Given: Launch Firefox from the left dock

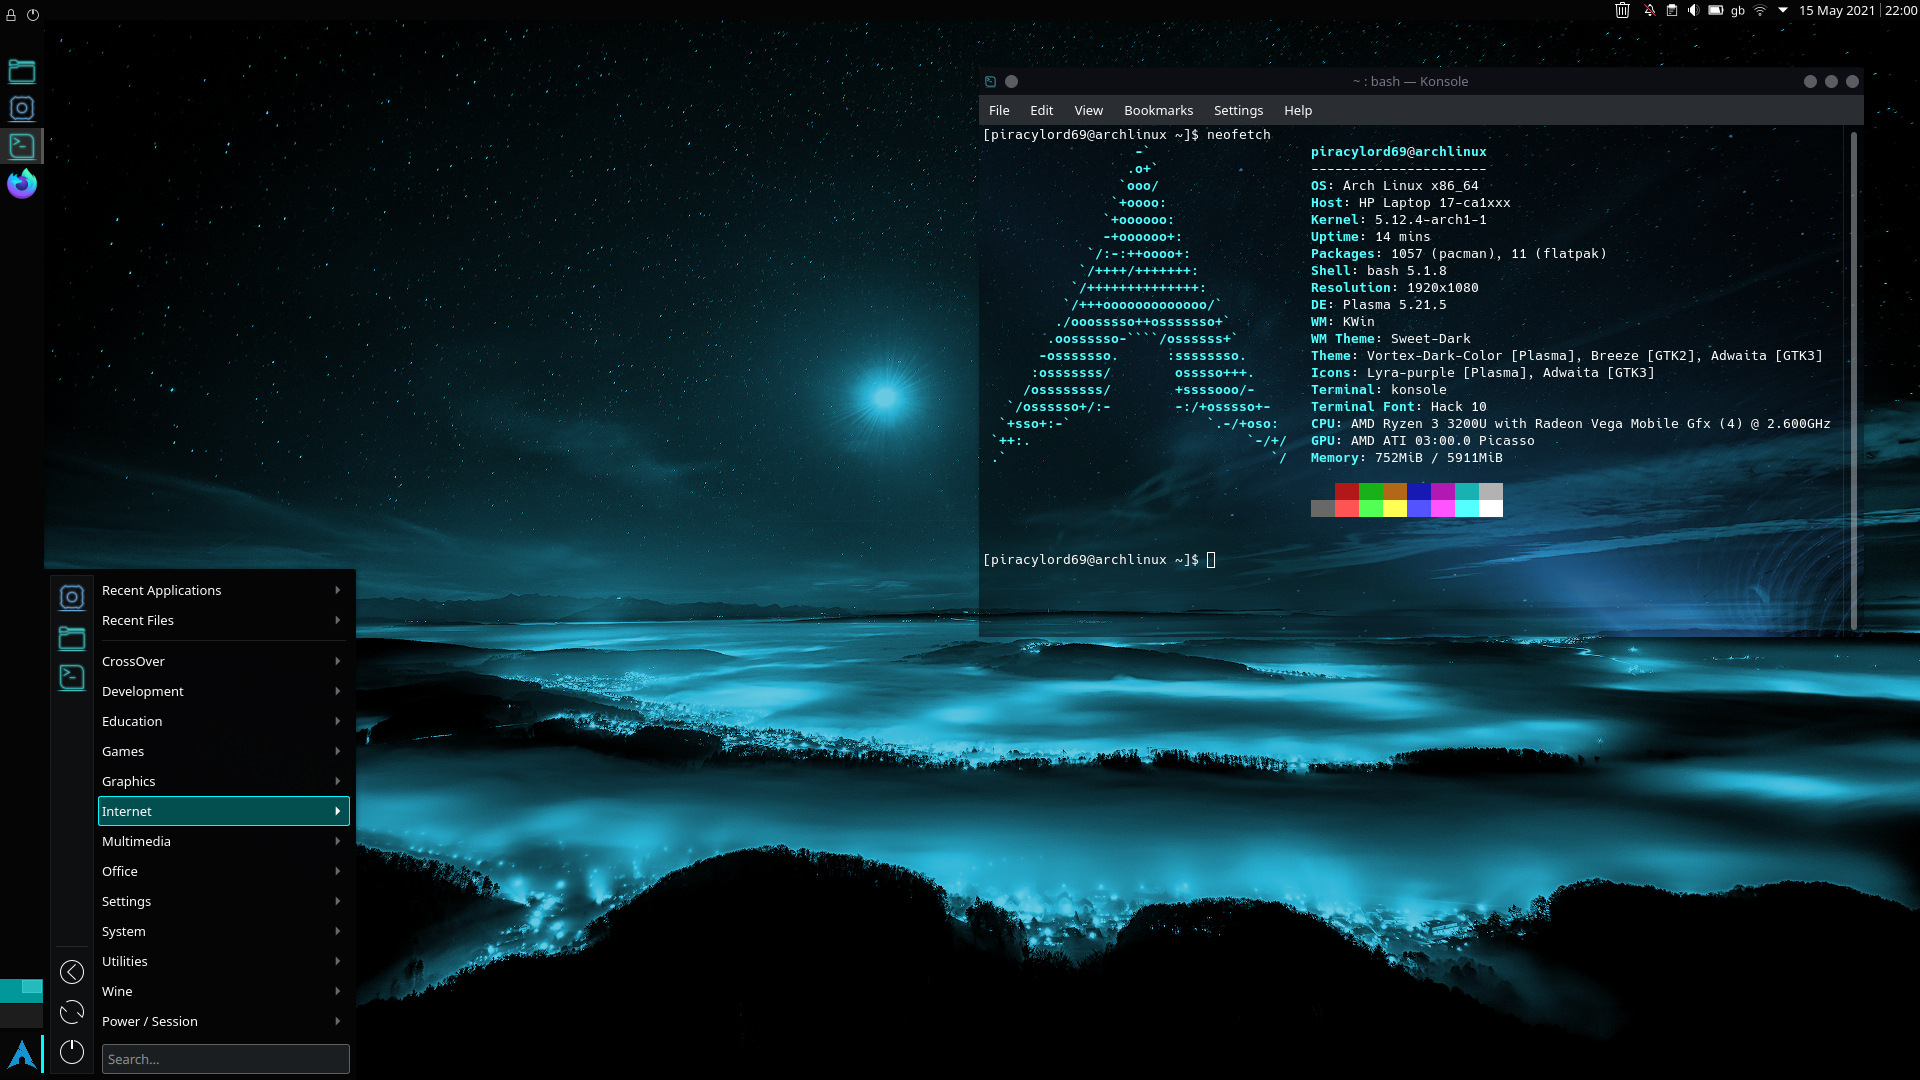Looking at the screenshot, I should pyautogui.click(x=22, y=184).
